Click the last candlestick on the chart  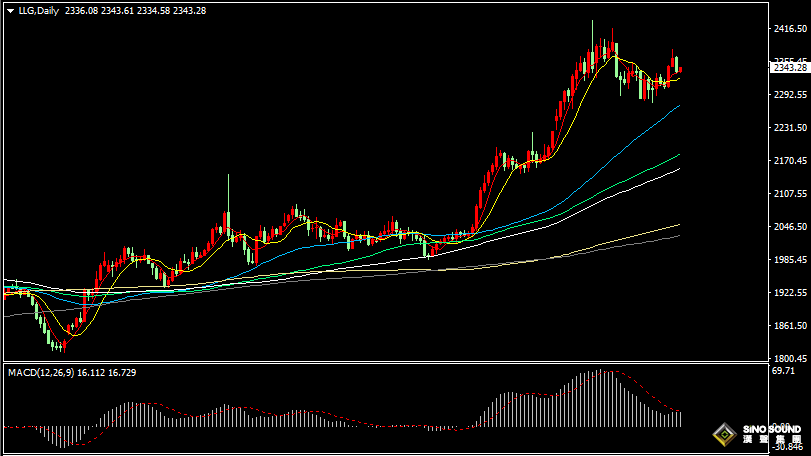[x=679, y=69]
